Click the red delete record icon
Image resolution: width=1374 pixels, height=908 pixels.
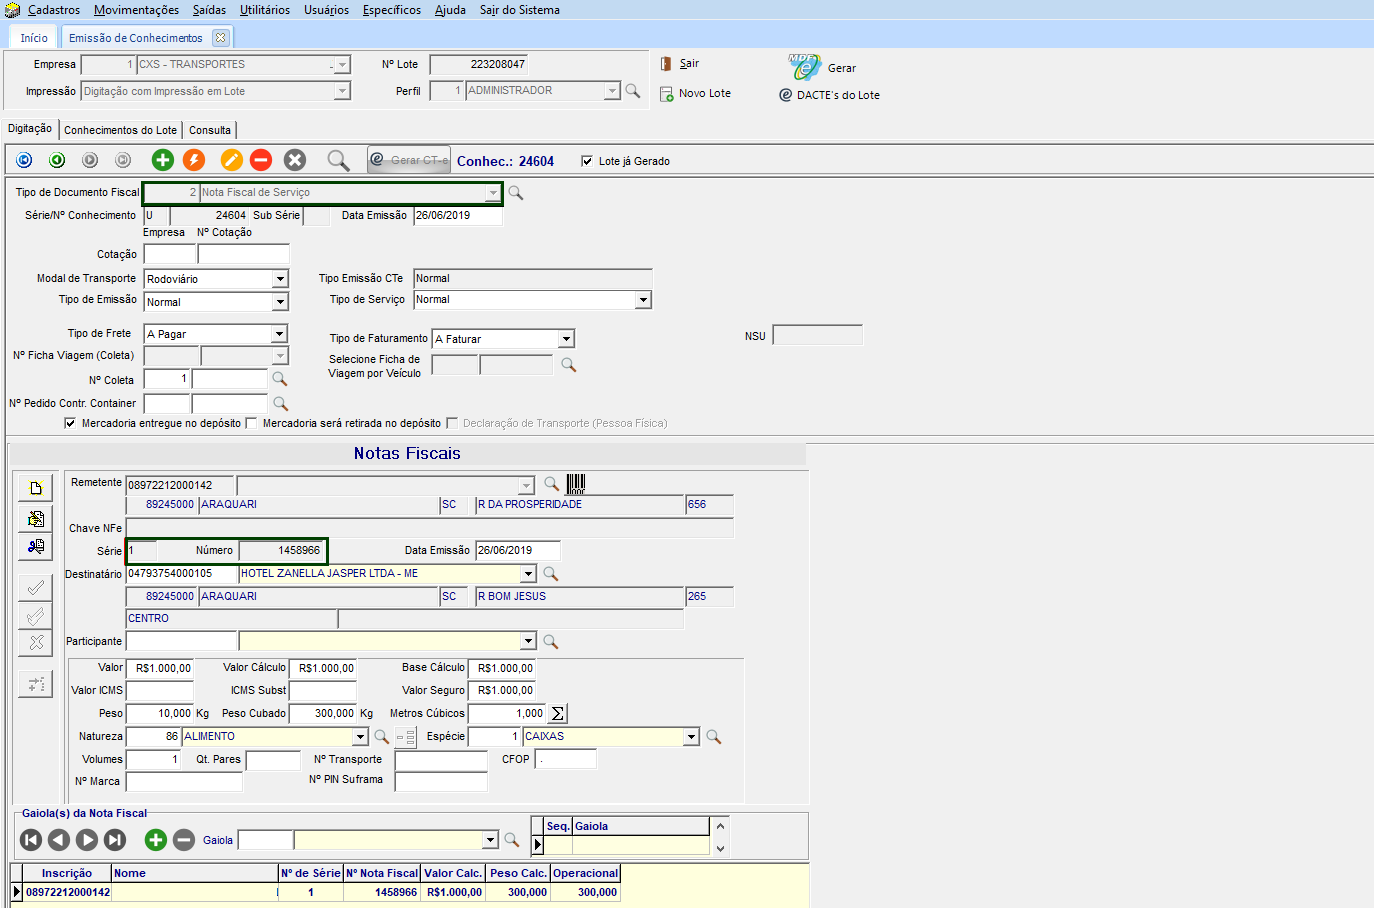pos(261,160)
